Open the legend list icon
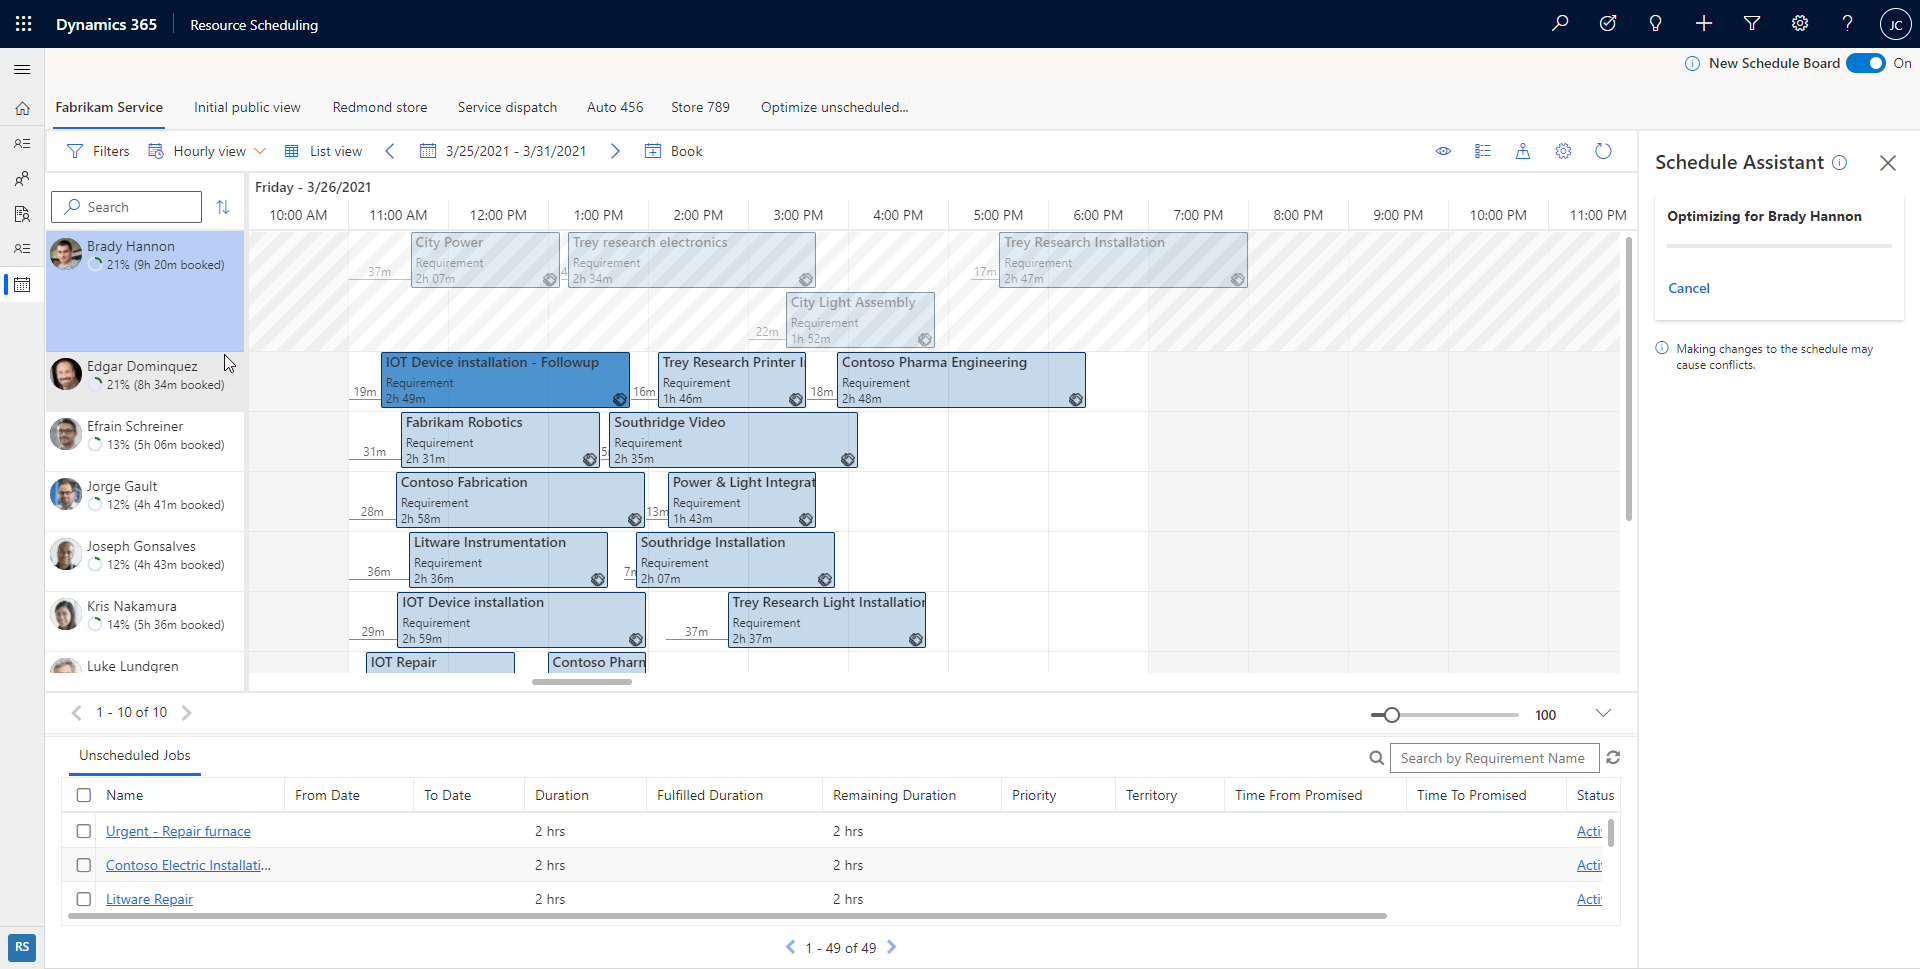Image resolution: width=1920 pixels, height=969 pixels. coord(1483,151)
